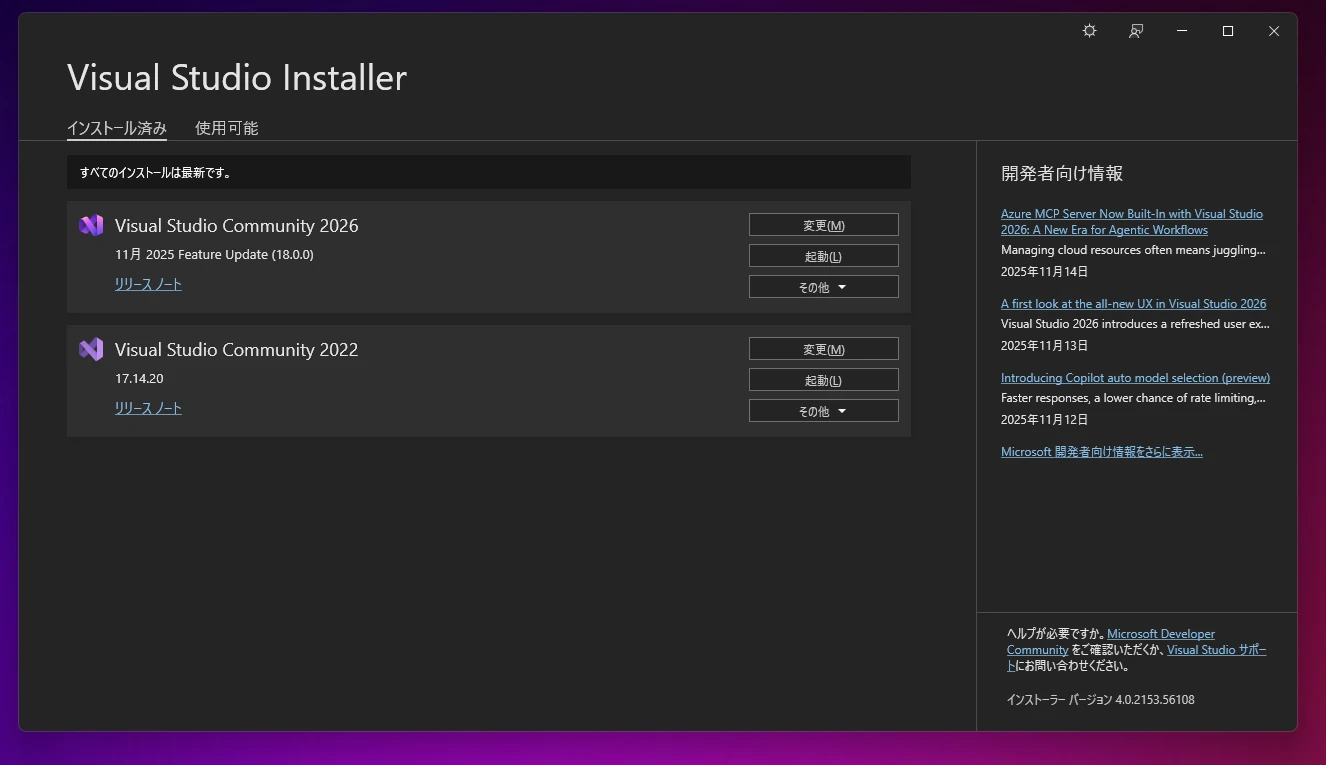
Task: Click 変更 for Visual Studio Community 2022
Action: tap(823, 348)
